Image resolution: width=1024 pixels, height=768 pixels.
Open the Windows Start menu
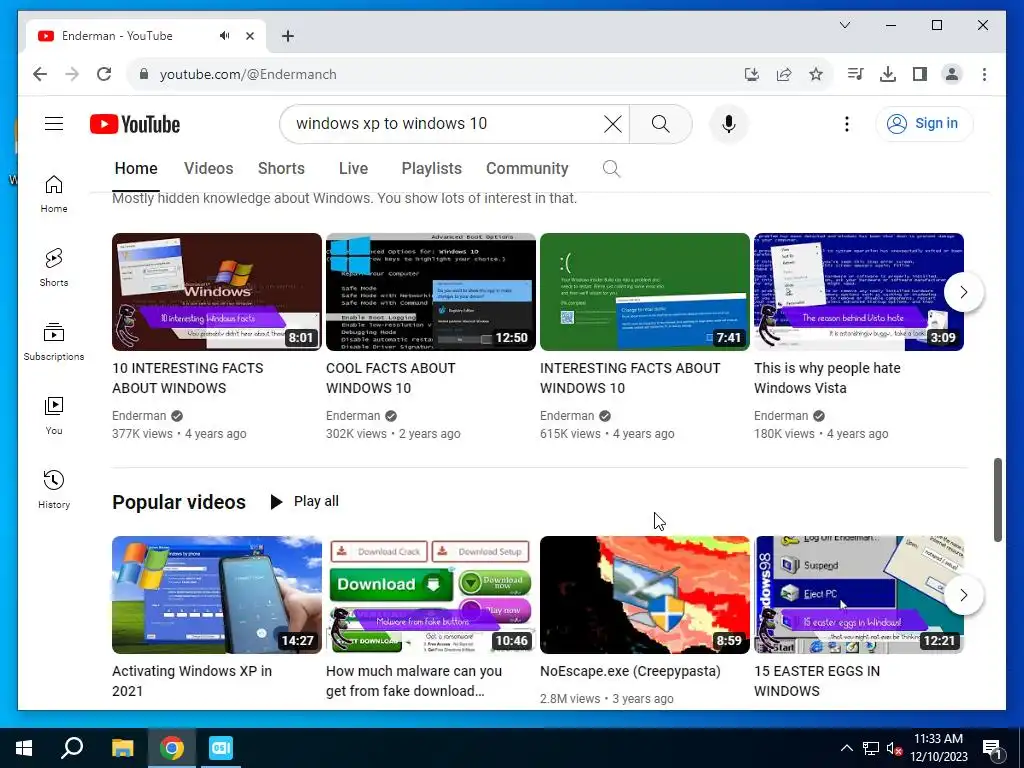(24, 748)
